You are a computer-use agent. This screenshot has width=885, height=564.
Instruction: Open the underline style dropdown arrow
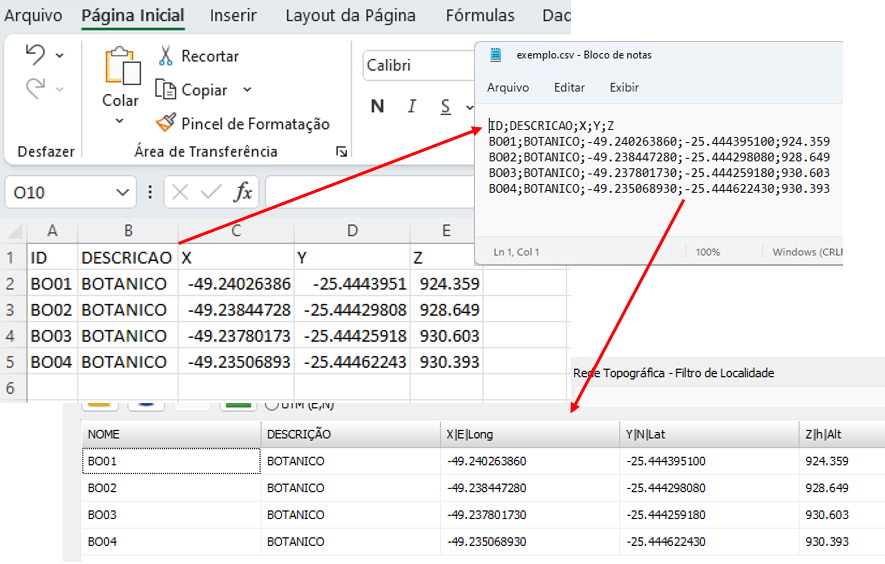point(469,107)
